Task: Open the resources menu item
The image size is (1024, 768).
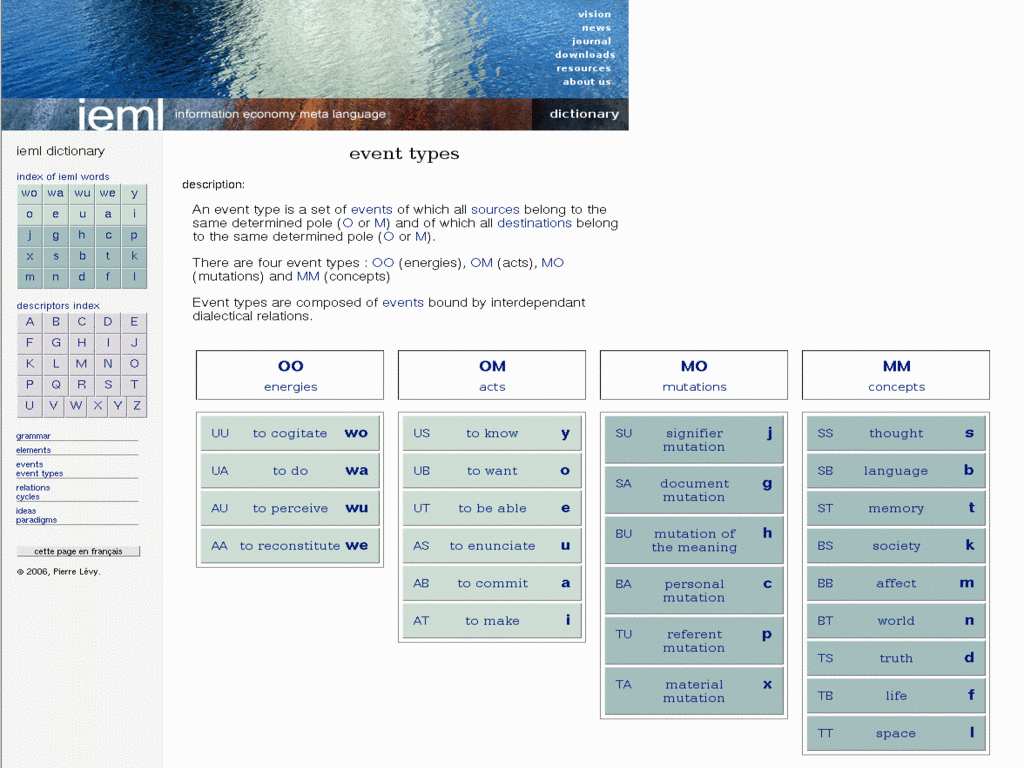Action: pyautogui.click(x=584, y=68)
